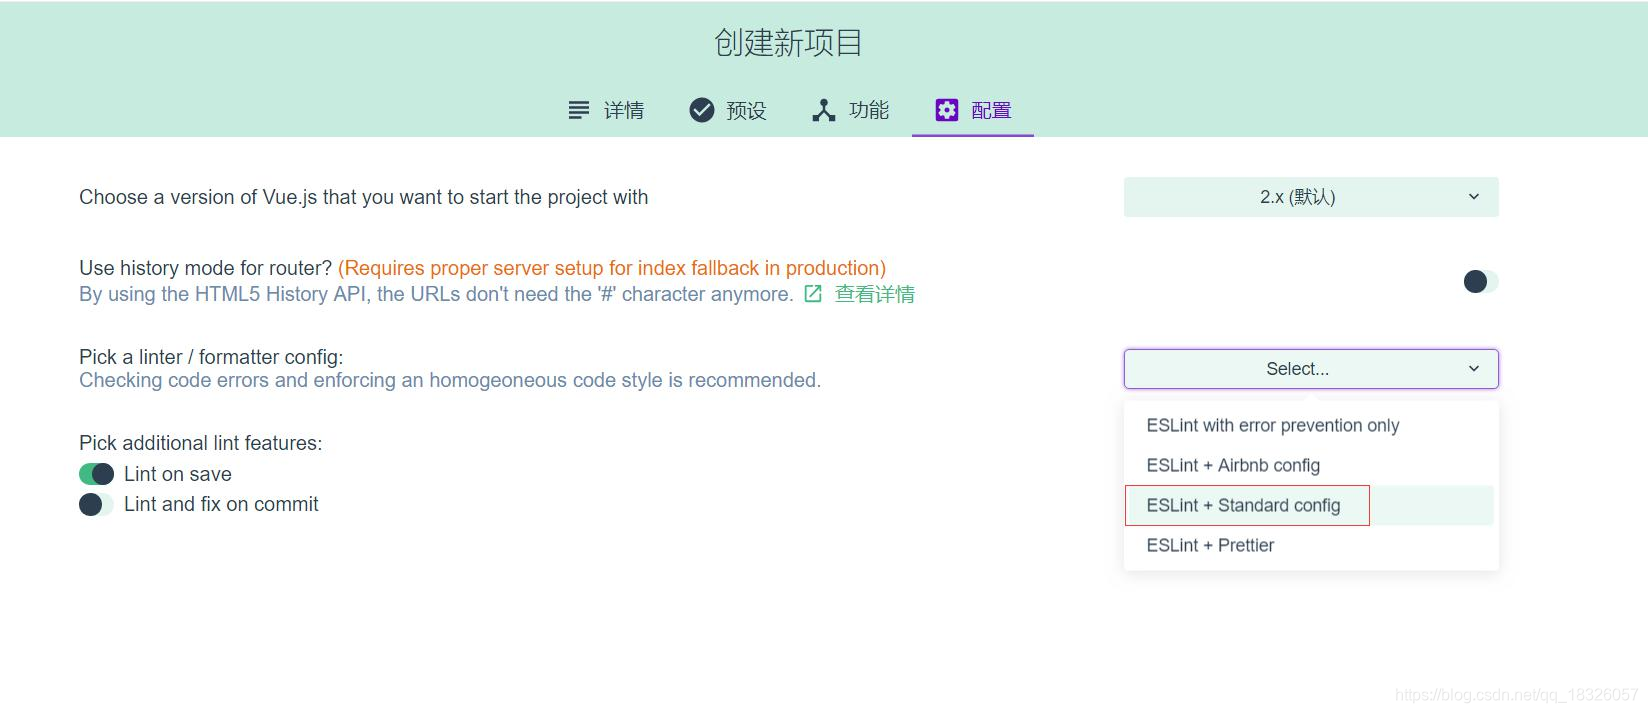Image resolution: width=1648 pixels, height=713 pixels.
Task: Select the ESLint + Prettier option
Action: (x=1210, y=544)
